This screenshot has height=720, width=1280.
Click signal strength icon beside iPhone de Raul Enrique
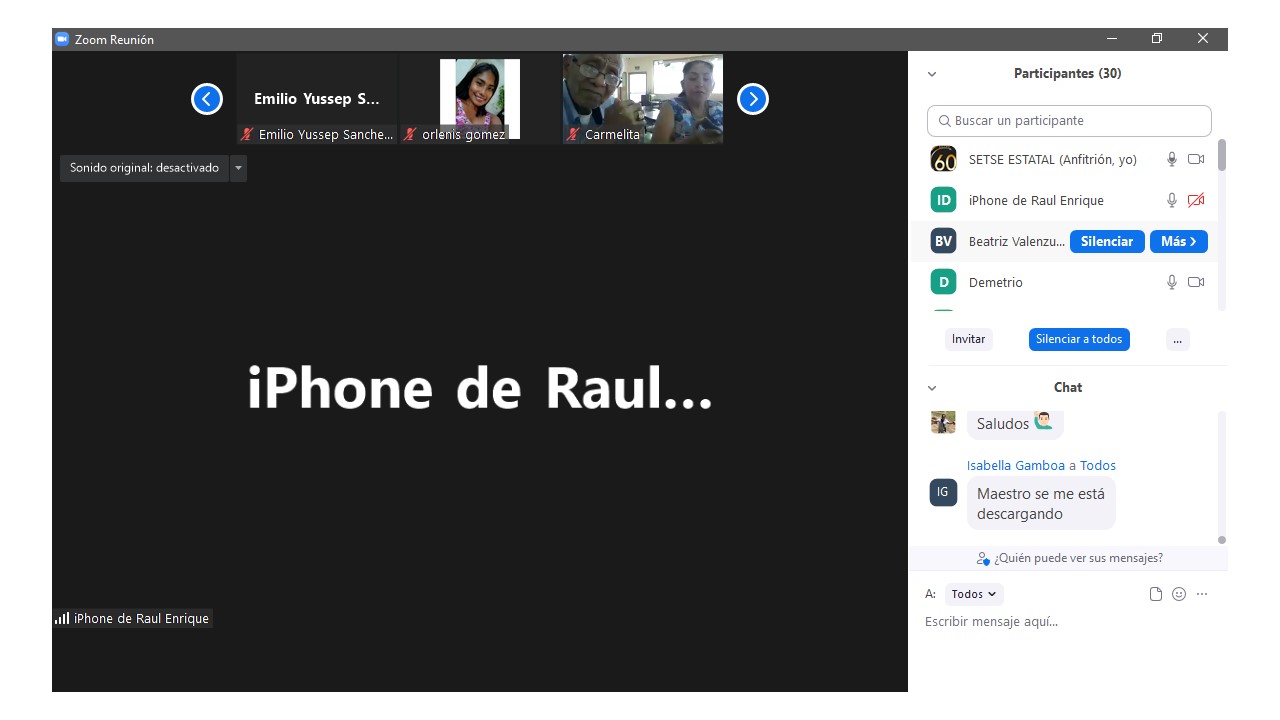pos(62,619)
